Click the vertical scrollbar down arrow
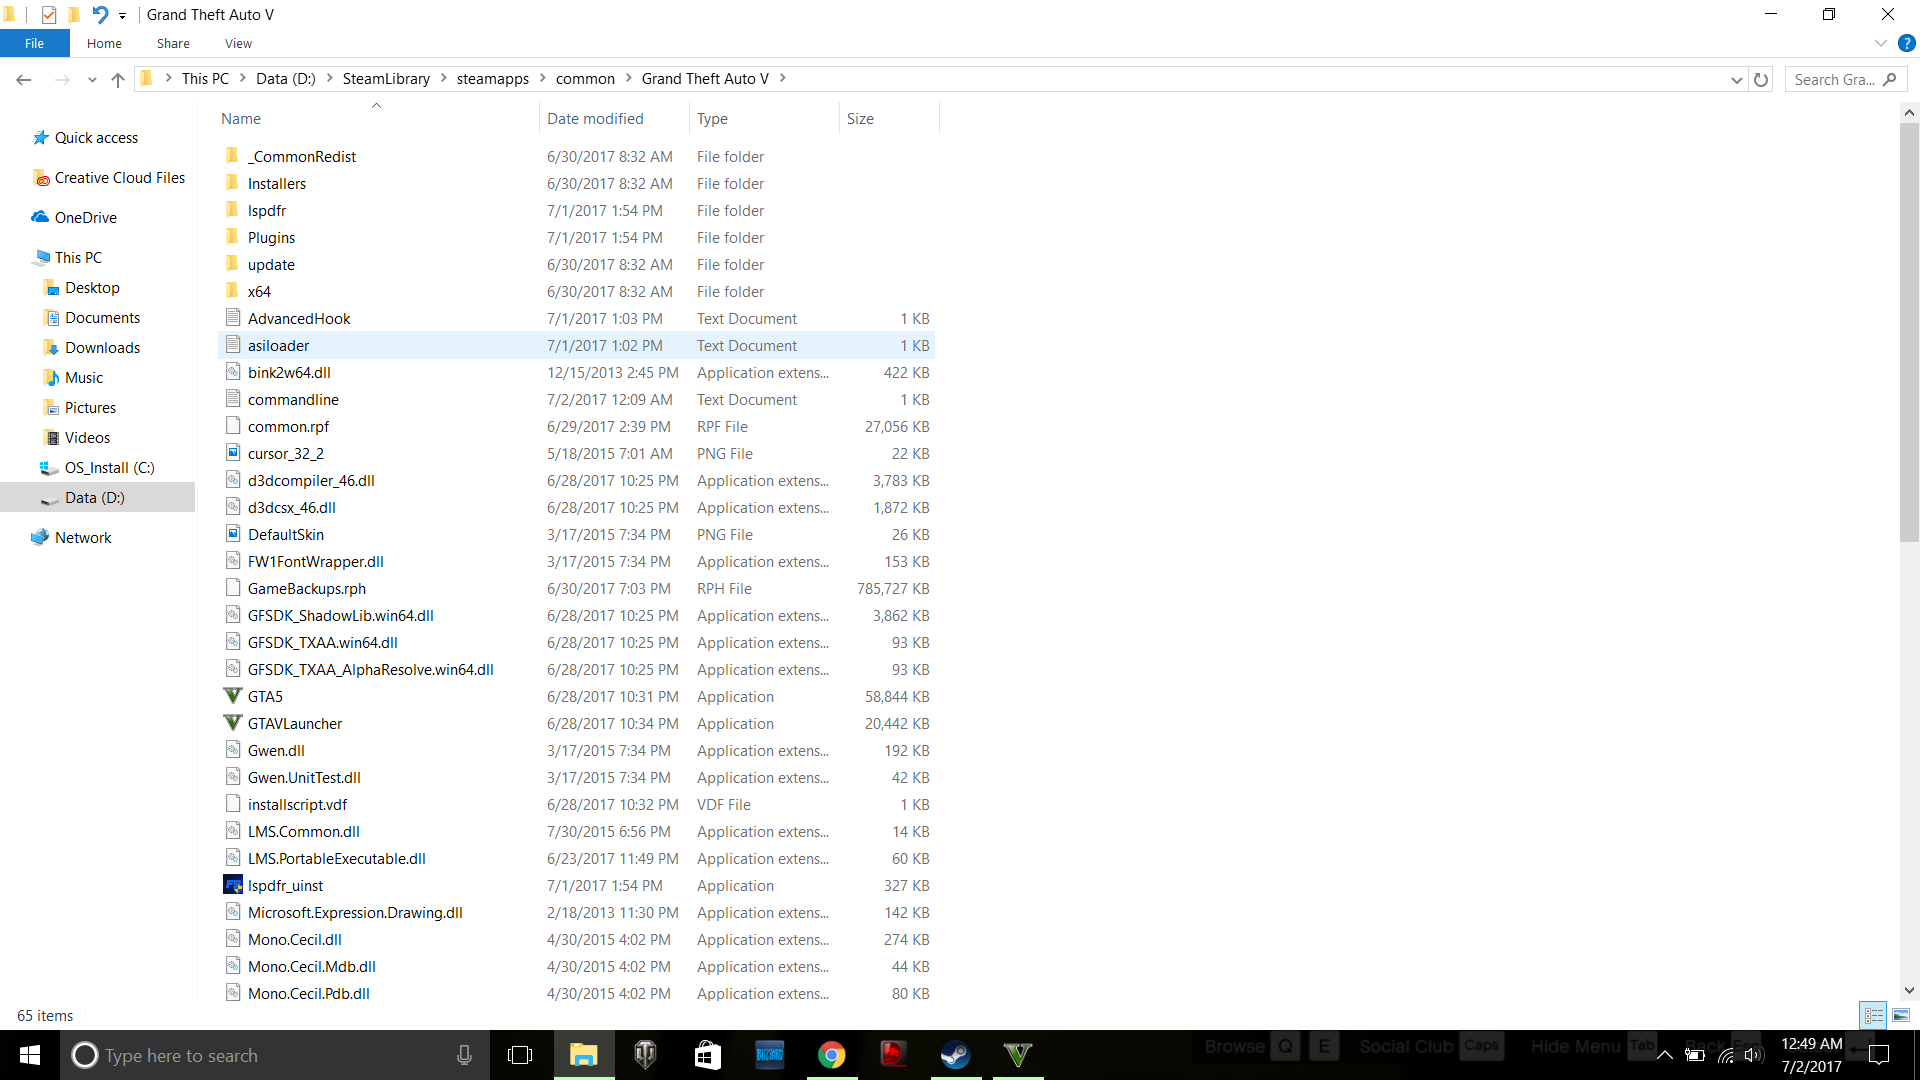Image resolution: width=1920 pixels, height=1080 pixels. pos(1909,990)
